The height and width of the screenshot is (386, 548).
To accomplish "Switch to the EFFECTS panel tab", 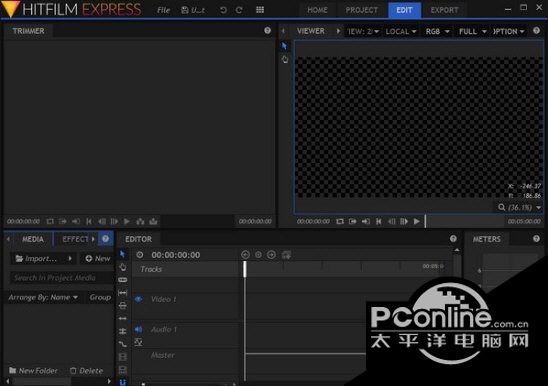I will [75, 239].
